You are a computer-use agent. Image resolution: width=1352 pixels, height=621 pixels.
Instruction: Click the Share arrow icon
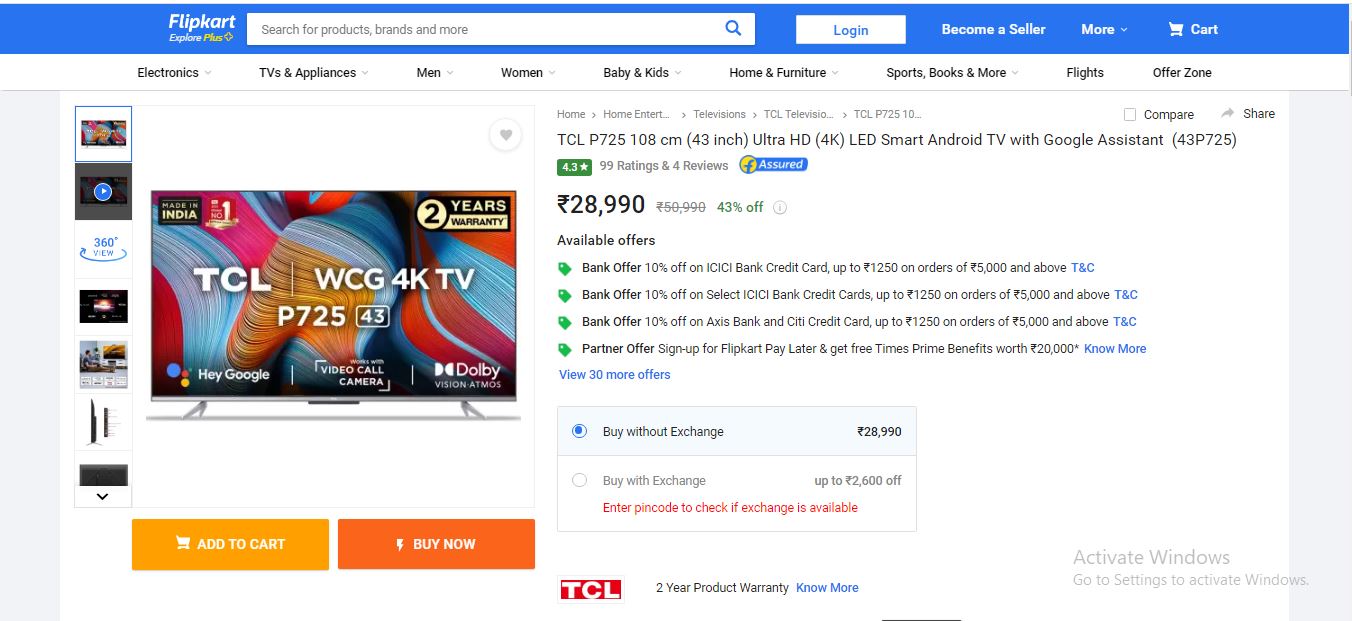coord(1228,113)
